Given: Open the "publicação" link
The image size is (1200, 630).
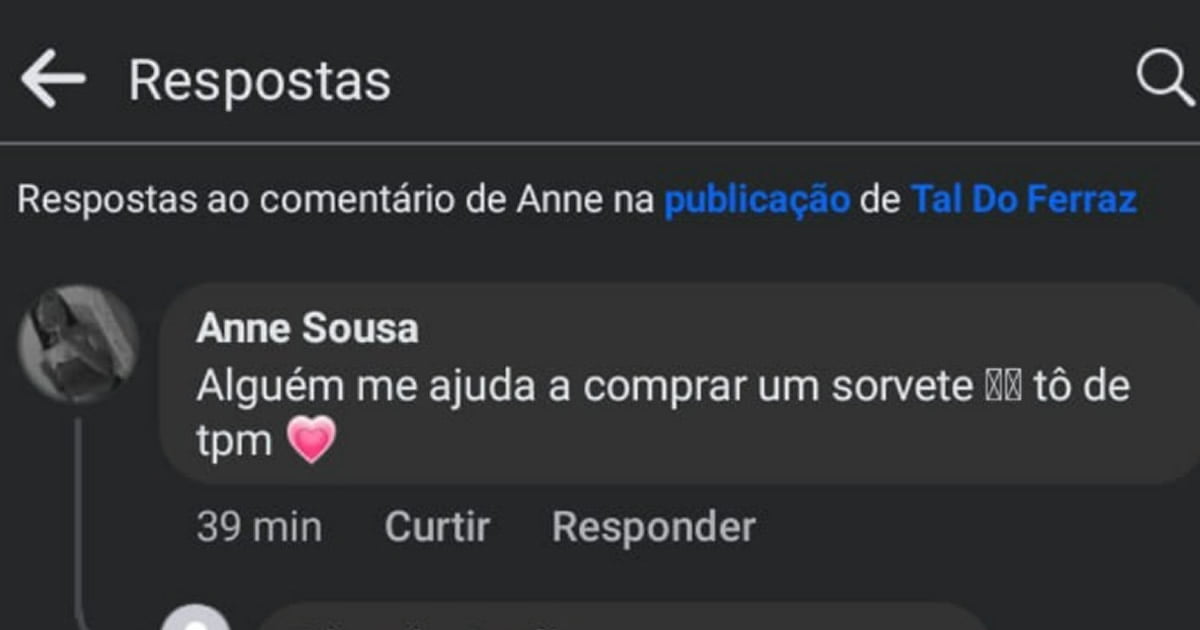Looking at the screenshot, I should (757, 200).
